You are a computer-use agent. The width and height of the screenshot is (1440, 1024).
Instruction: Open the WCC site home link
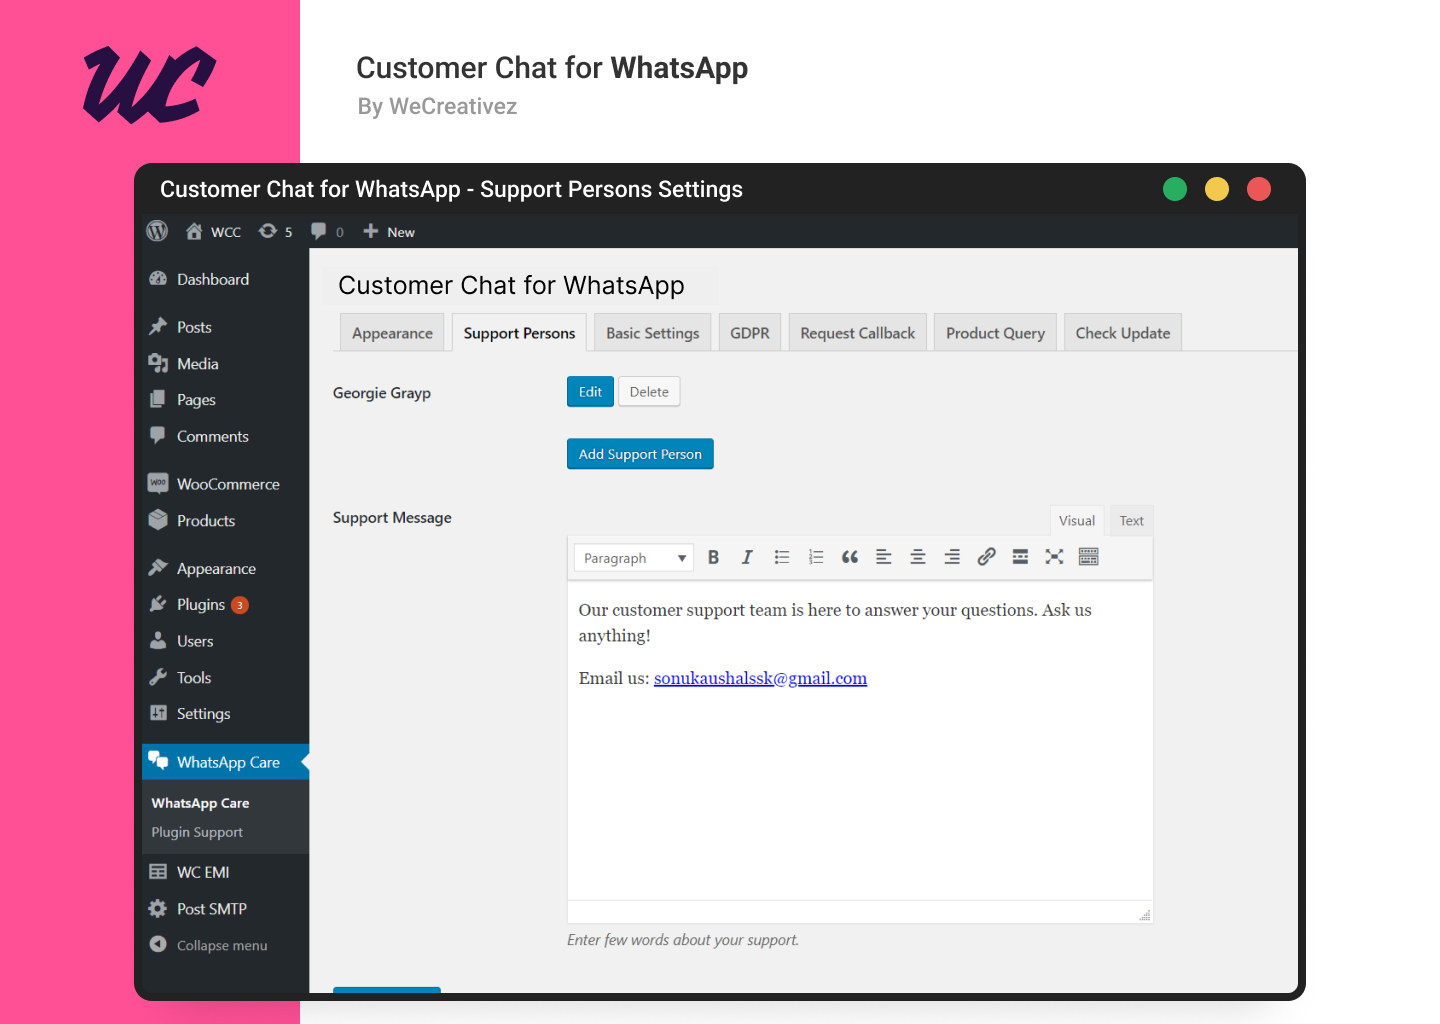click(213, 232)
